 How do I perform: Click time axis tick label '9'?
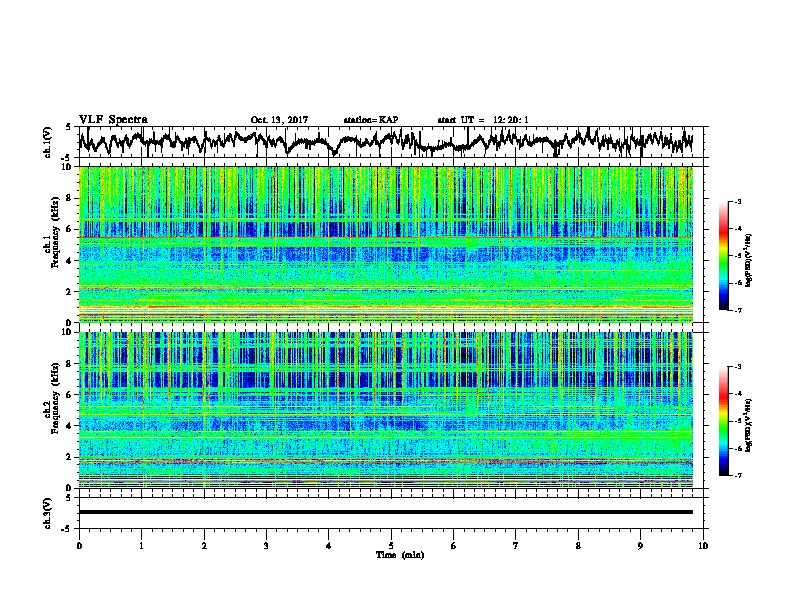coord(640,546)
